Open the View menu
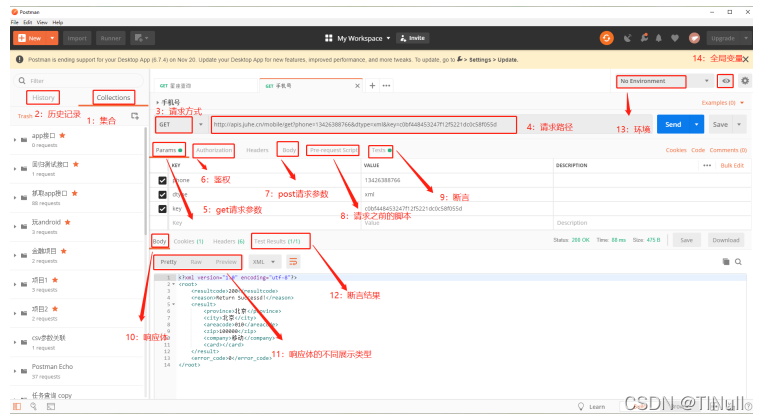This screenshot has width=759, height=420. 42,22
